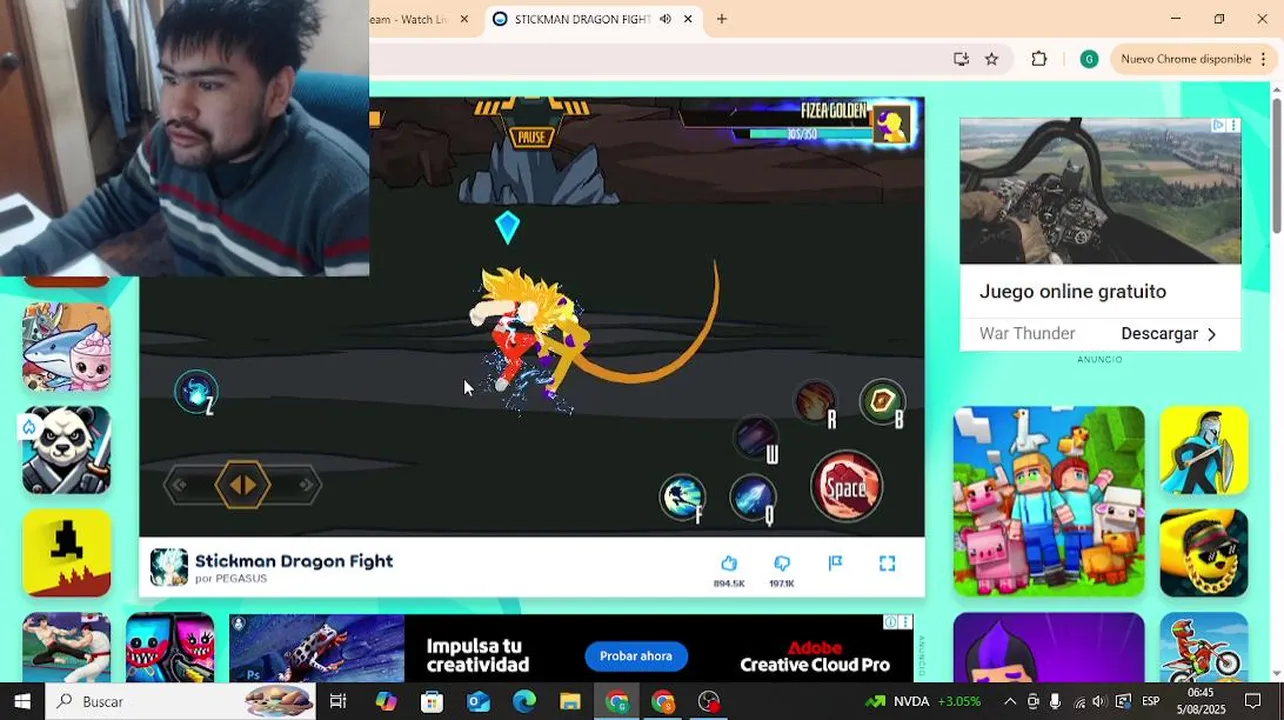Click the Stickman Dragon Fight game icon
The height and width of the screenshot is (720, 1284).
pos(169,567)
